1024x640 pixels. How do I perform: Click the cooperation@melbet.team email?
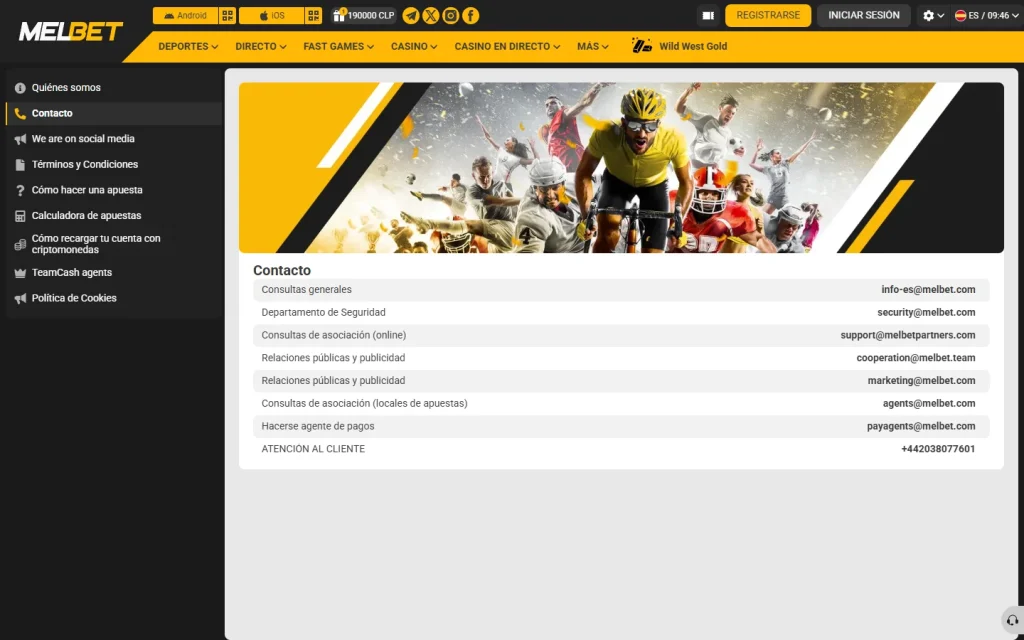pyautogui.click(x=916, y=358)
